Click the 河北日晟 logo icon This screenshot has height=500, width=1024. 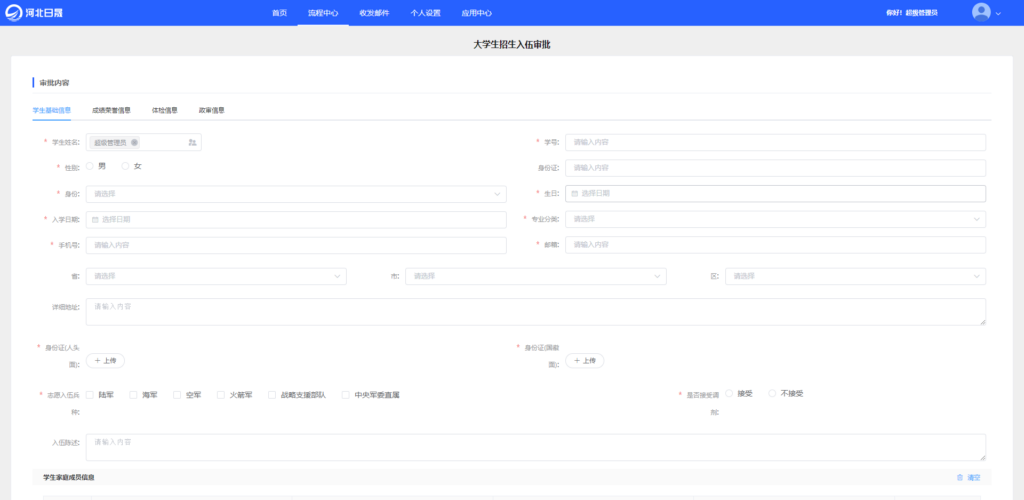(15, 12)
